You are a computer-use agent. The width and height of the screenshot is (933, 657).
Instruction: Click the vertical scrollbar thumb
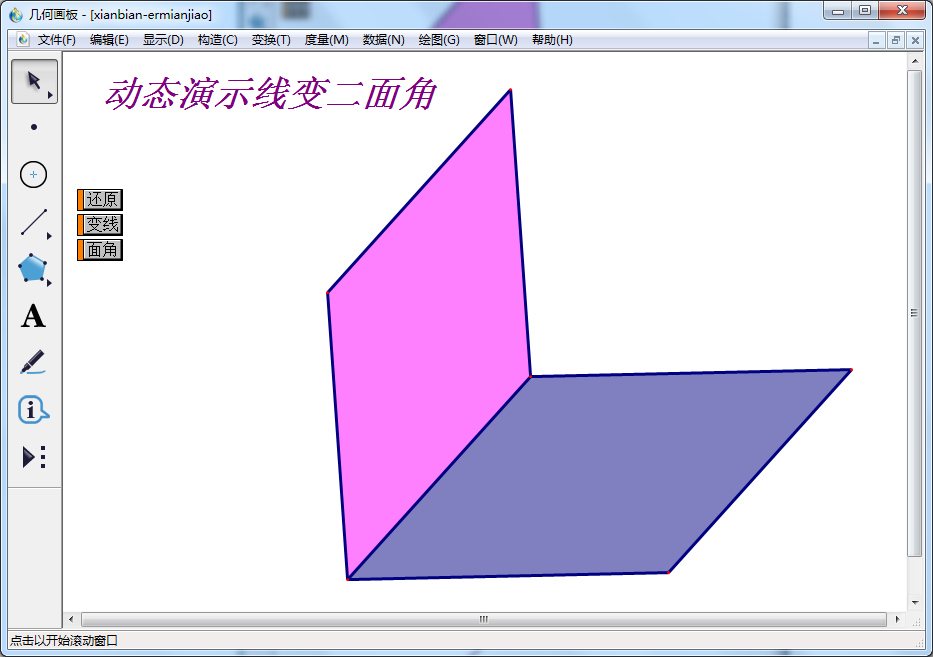click(x=915, y=313)
